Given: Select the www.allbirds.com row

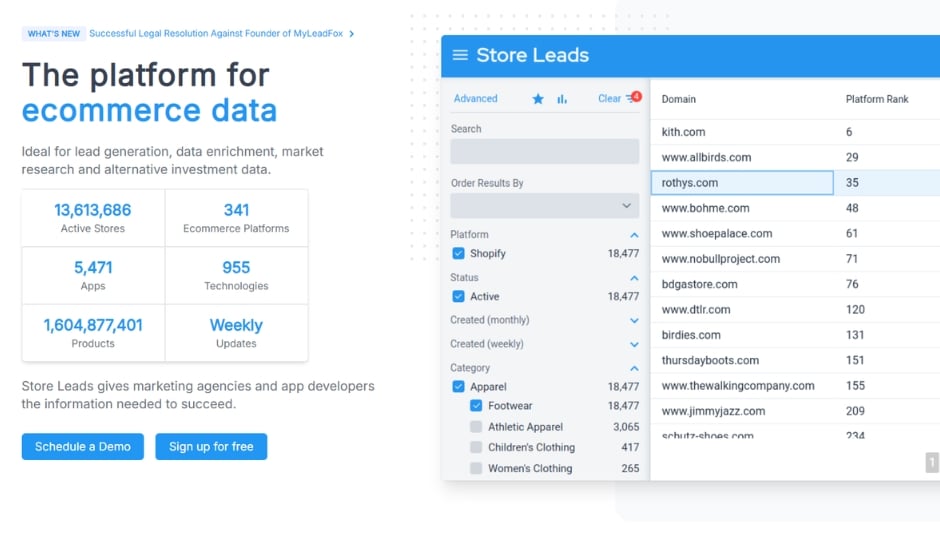Looking at the screenshot, I should (795, 157).
